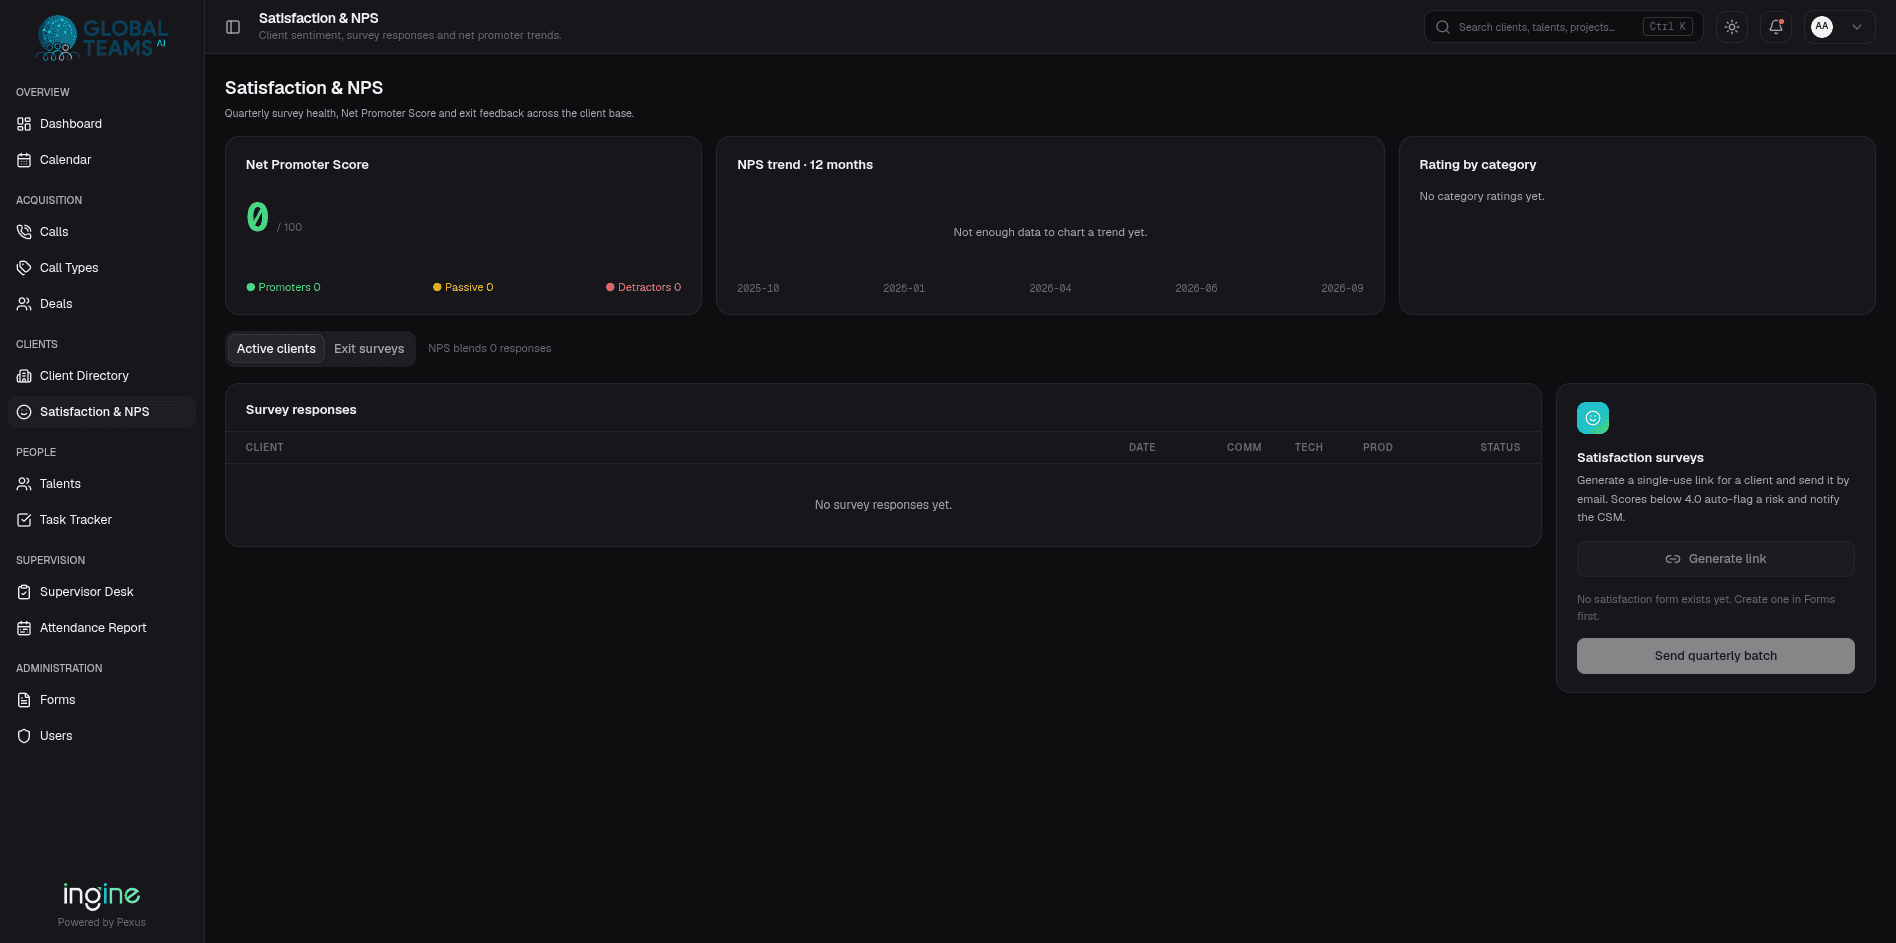Screen dimensions: 1896x943
Task: Focus the search clients, talents, projects field
Action: pos(1563,27)
